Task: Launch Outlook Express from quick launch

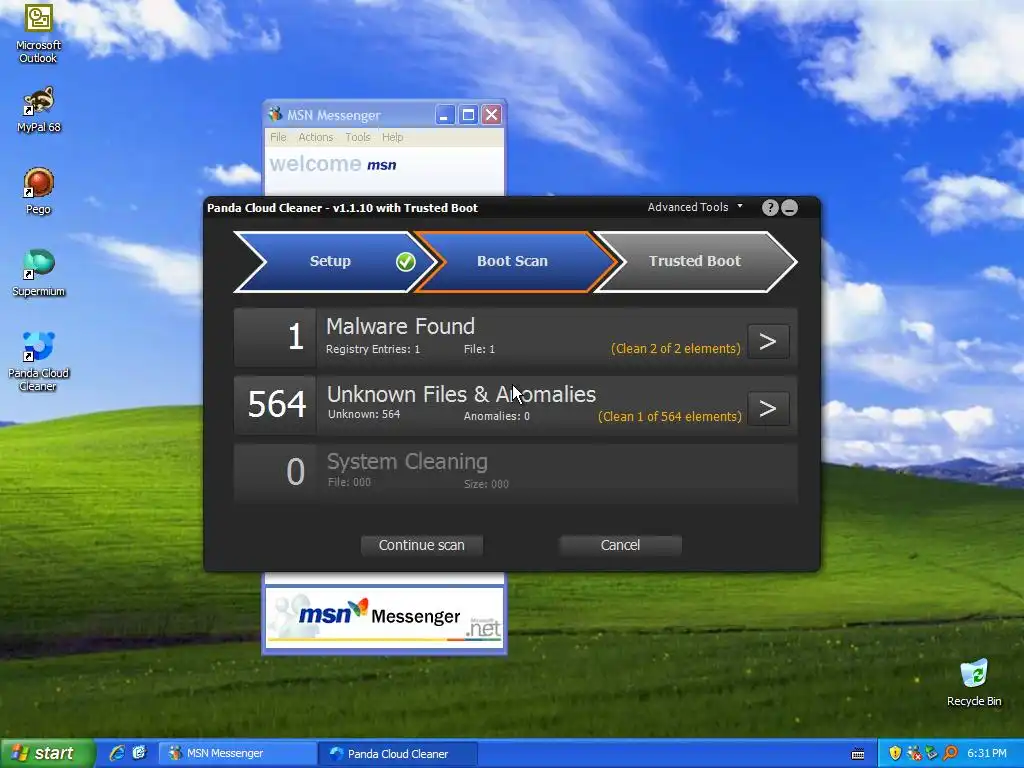Action: click(139, 753)
